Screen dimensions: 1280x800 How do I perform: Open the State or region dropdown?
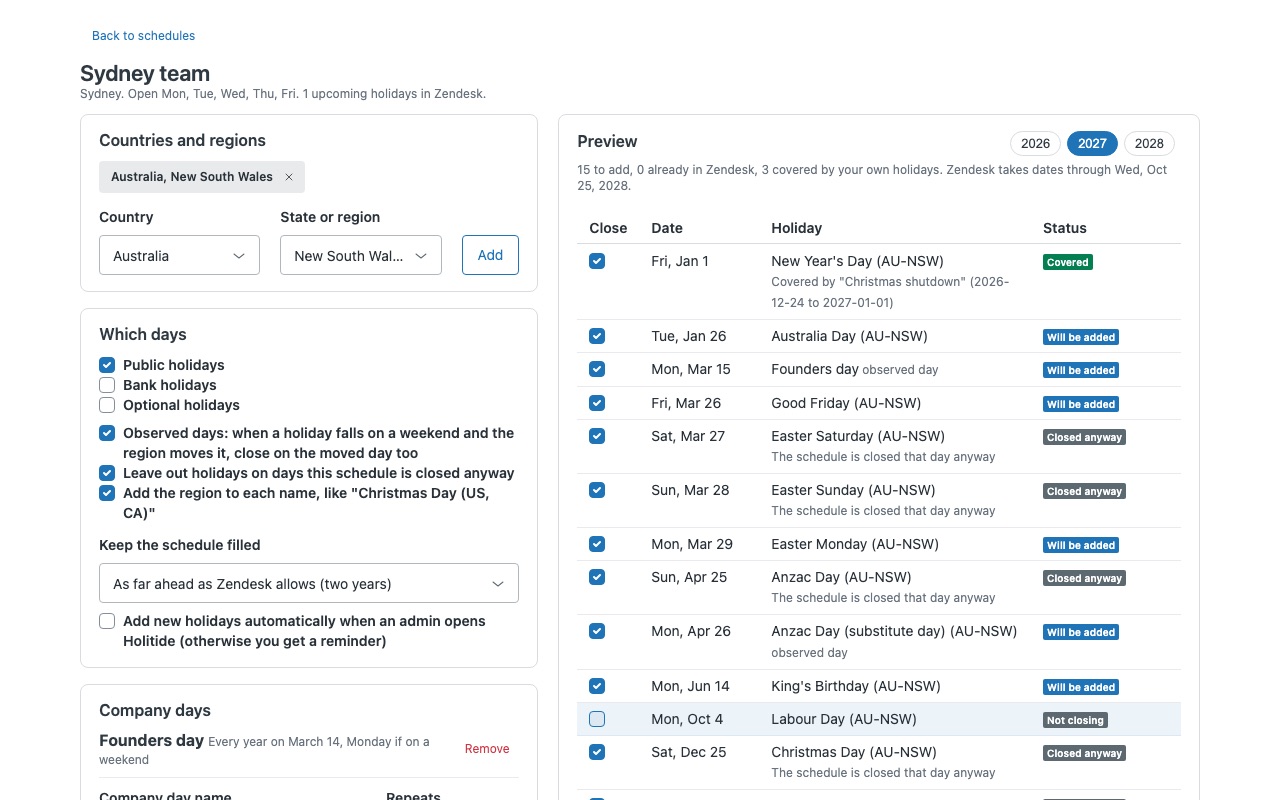point(361,255)
